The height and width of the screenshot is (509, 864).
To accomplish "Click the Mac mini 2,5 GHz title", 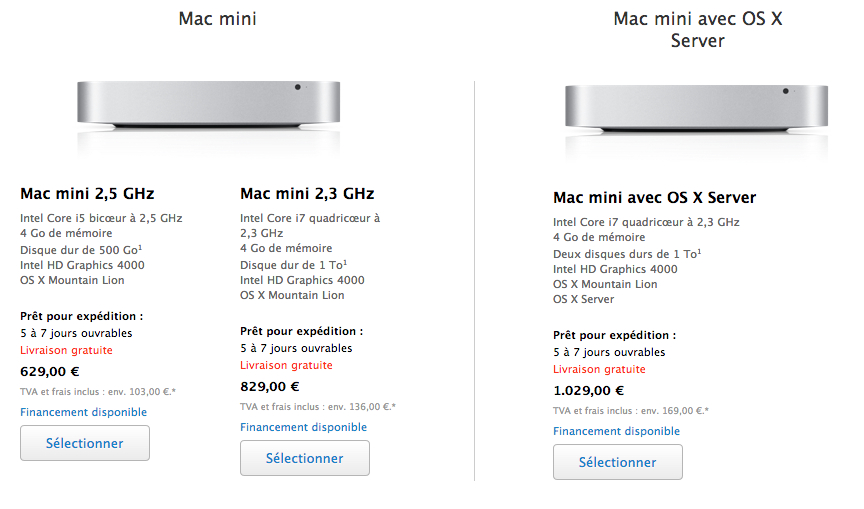I will coord(87,193).
